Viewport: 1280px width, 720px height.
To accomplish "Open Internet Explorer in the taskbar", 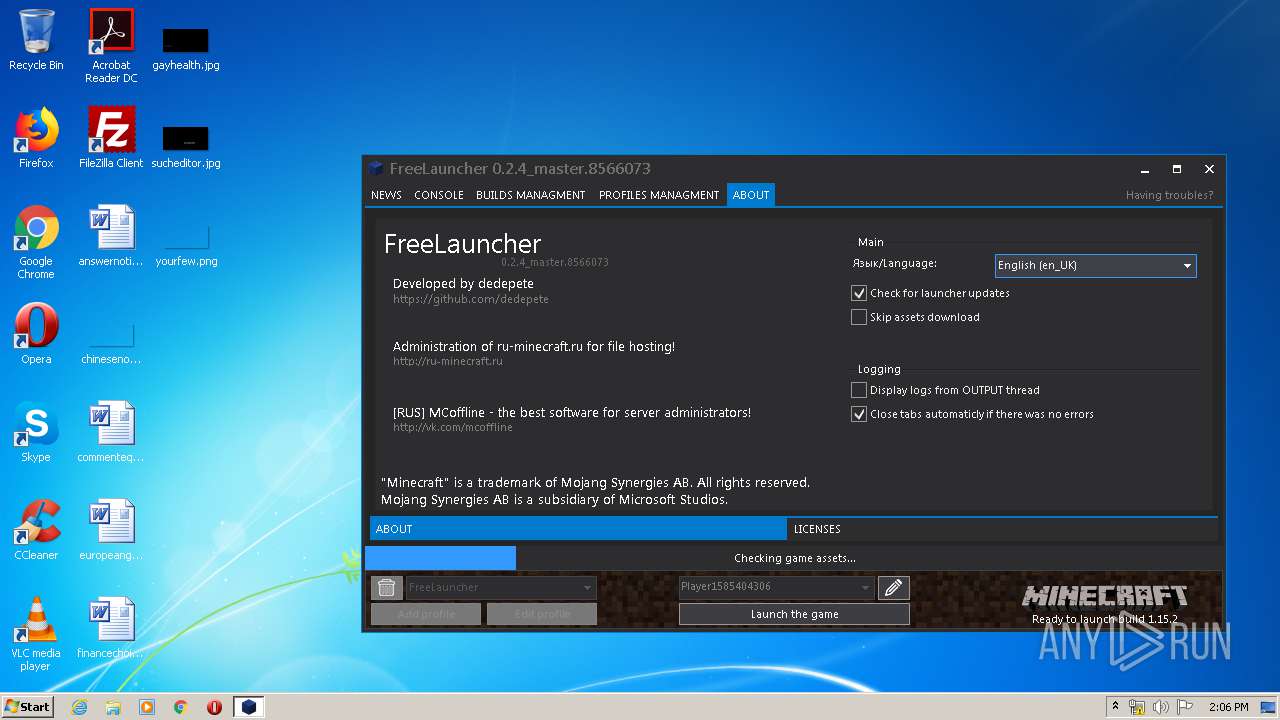I will [80, 707].
